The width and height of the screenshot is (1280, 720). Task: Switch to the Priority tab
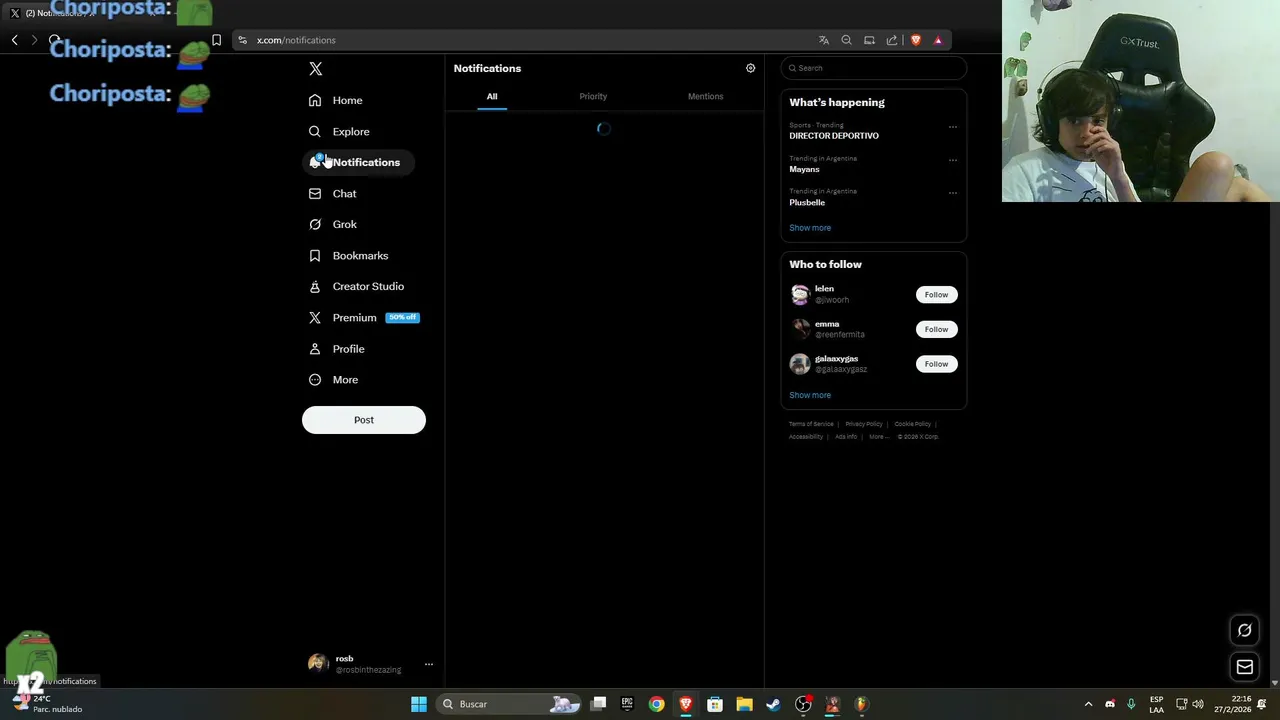point(593,96)
